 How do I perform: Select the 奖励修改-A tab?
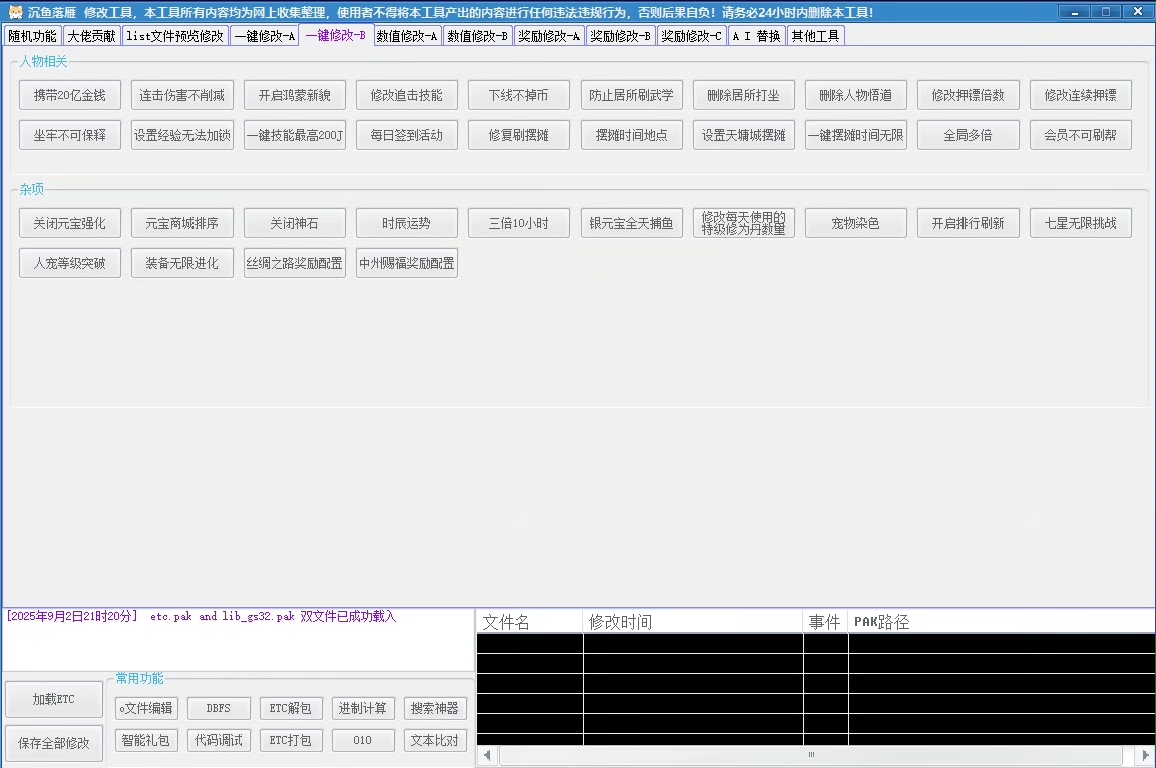(x=549, y=36)
